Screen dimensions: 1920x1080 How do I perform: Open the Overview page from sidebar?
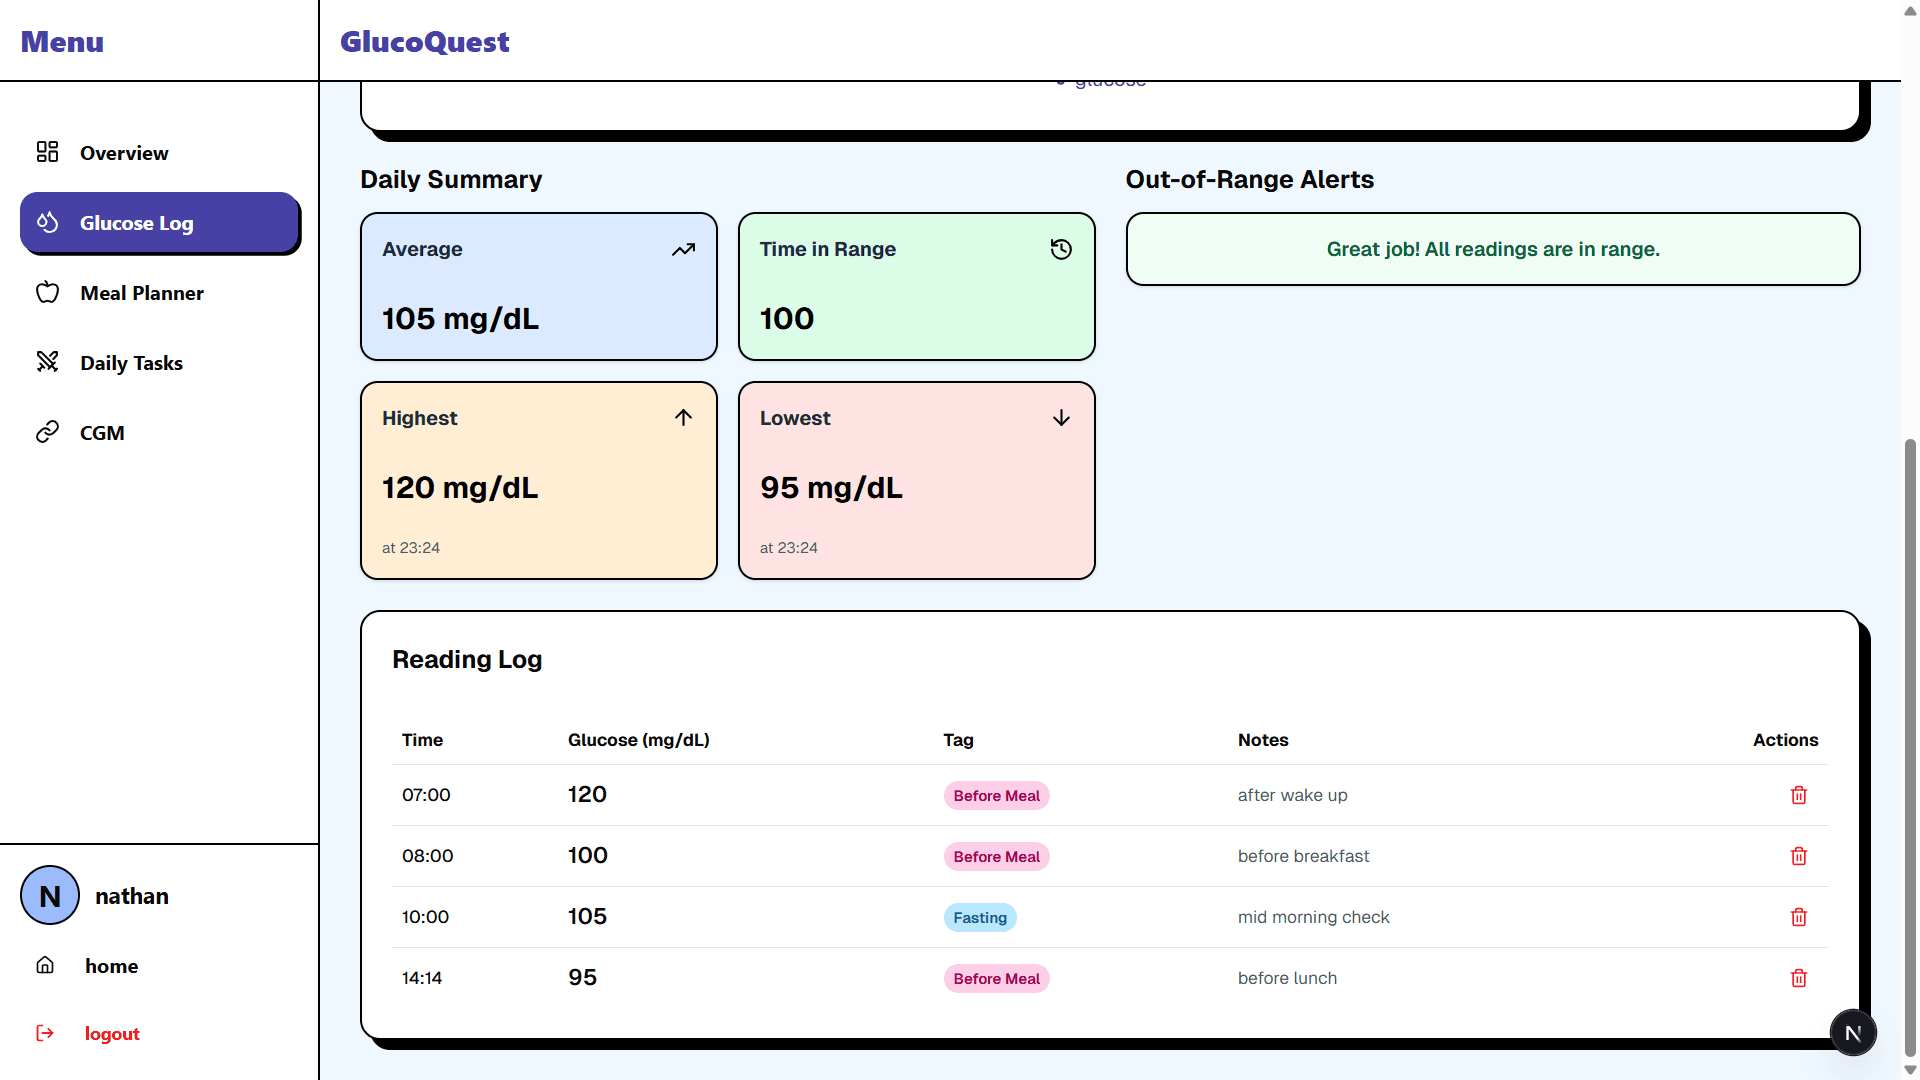124,153
